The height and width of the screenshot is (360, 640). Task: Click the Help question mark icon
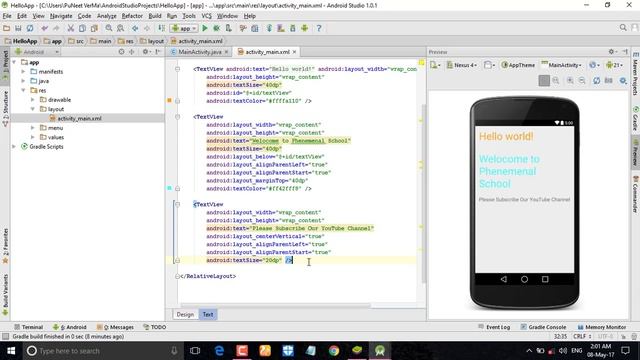pos(319,28)
